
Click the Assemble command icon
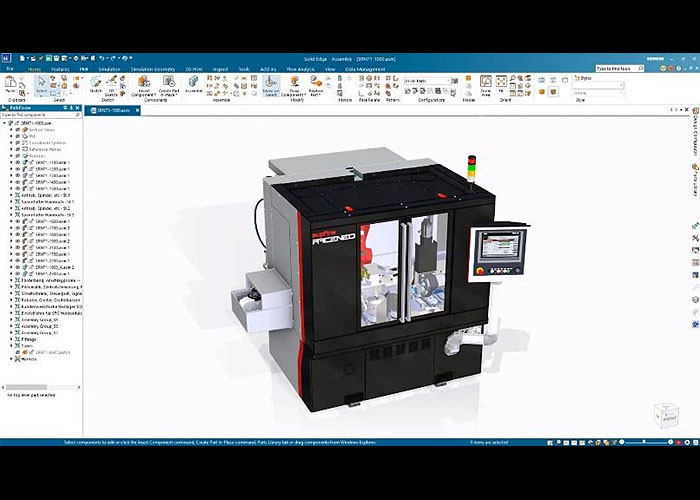(x=194, y=81)
